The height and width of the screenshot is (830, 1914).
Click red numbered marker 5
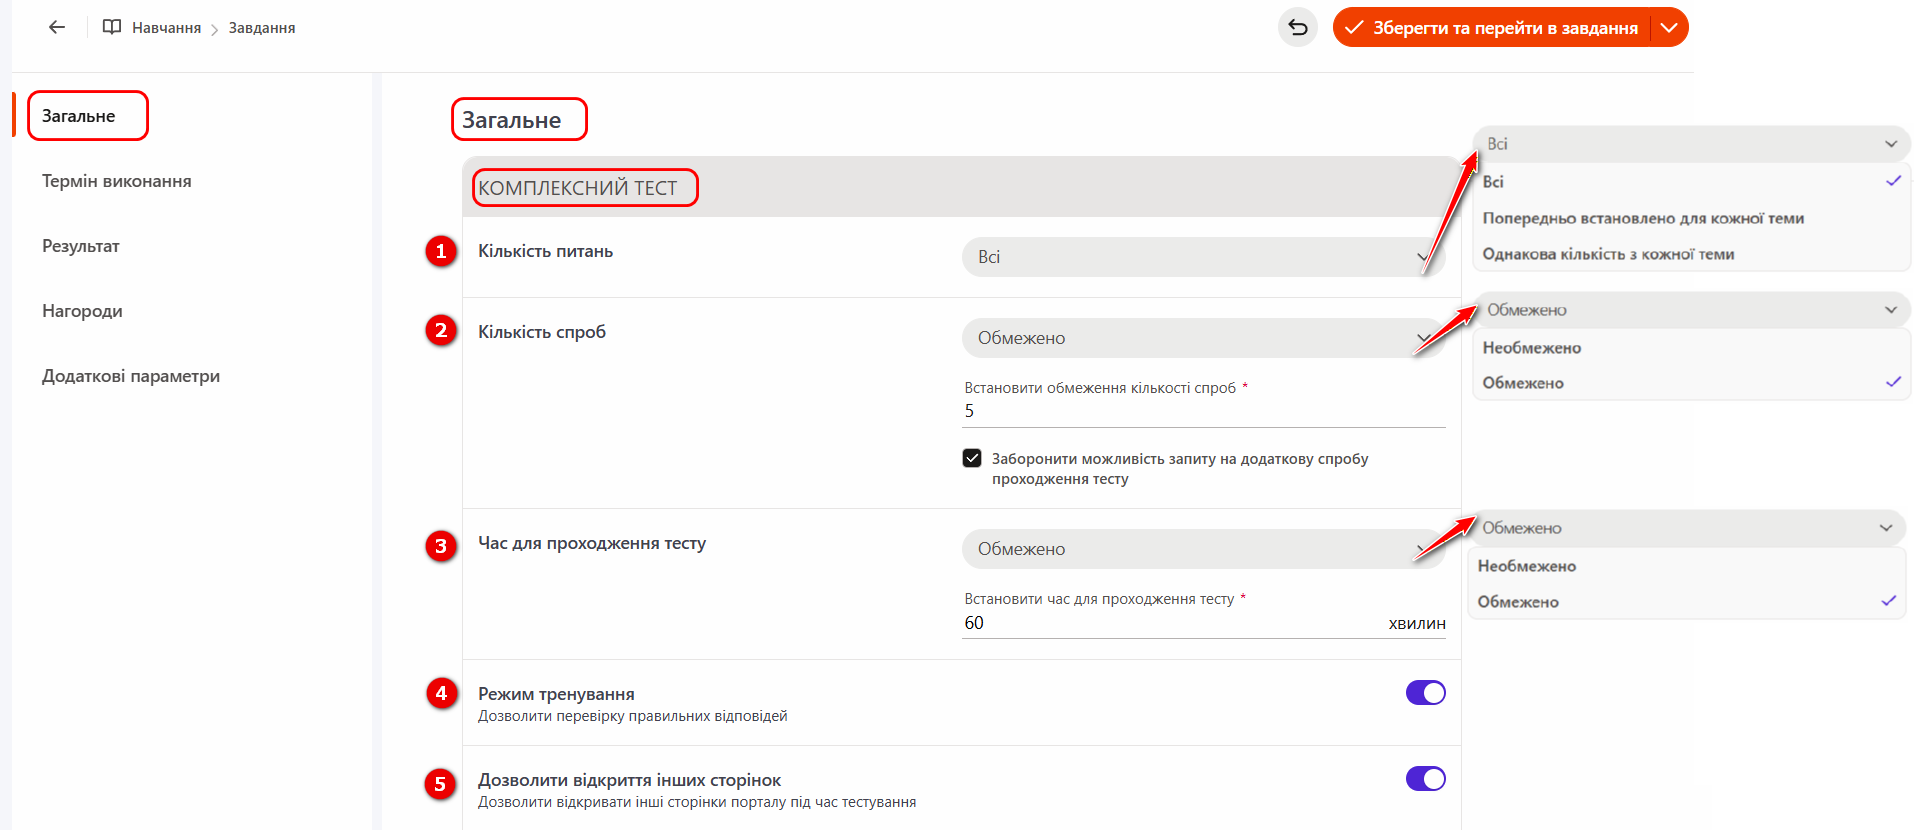441,784
